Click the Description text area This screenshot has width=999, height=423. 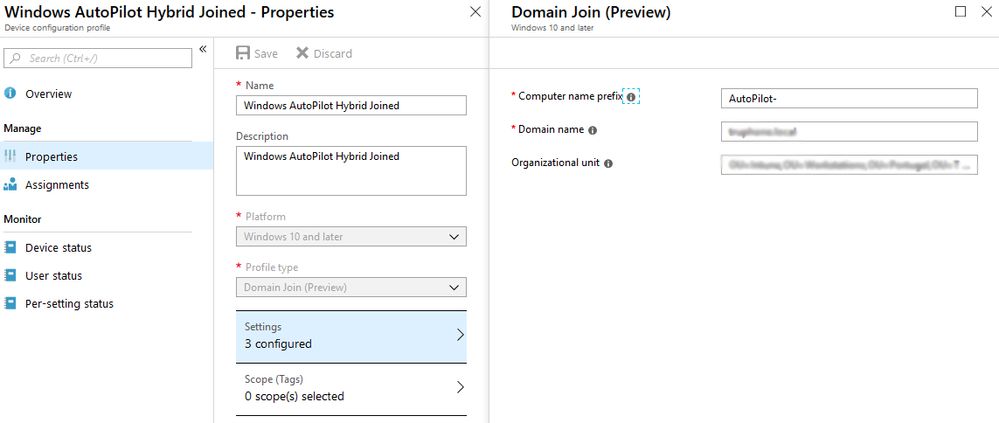(351, 170)
